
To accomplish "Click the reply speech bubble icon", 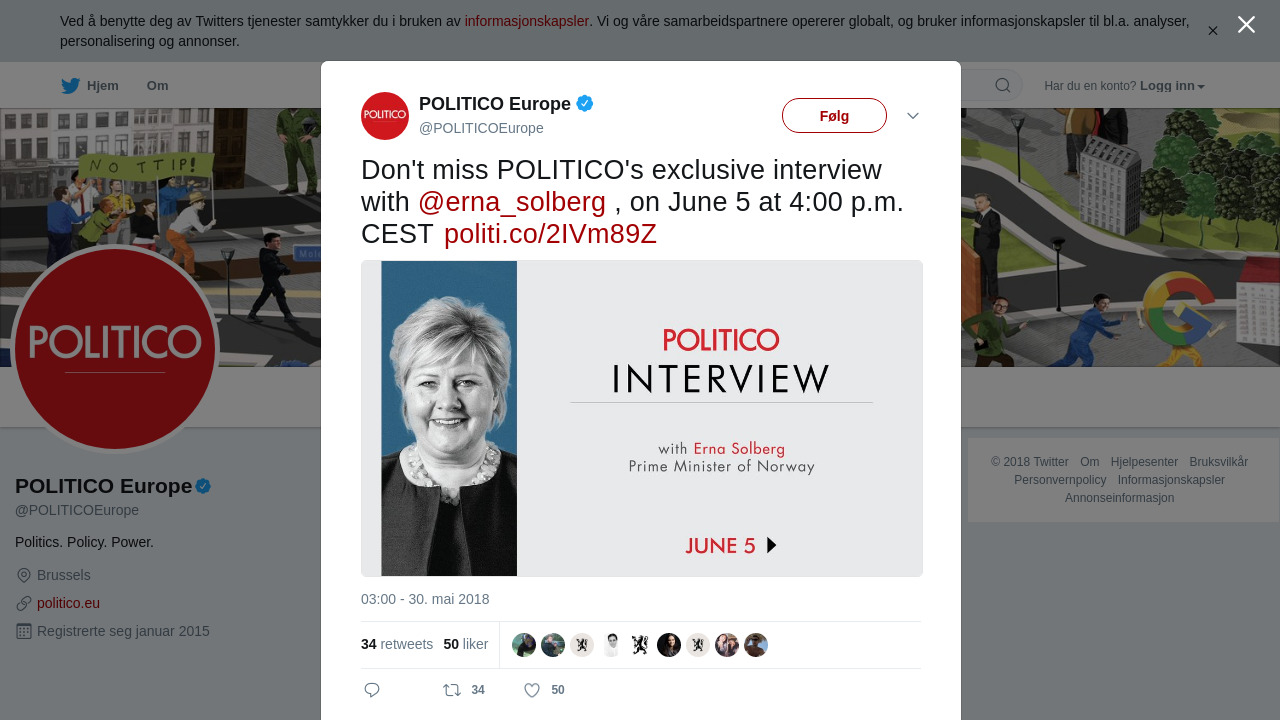I will [x=372, y=690].
